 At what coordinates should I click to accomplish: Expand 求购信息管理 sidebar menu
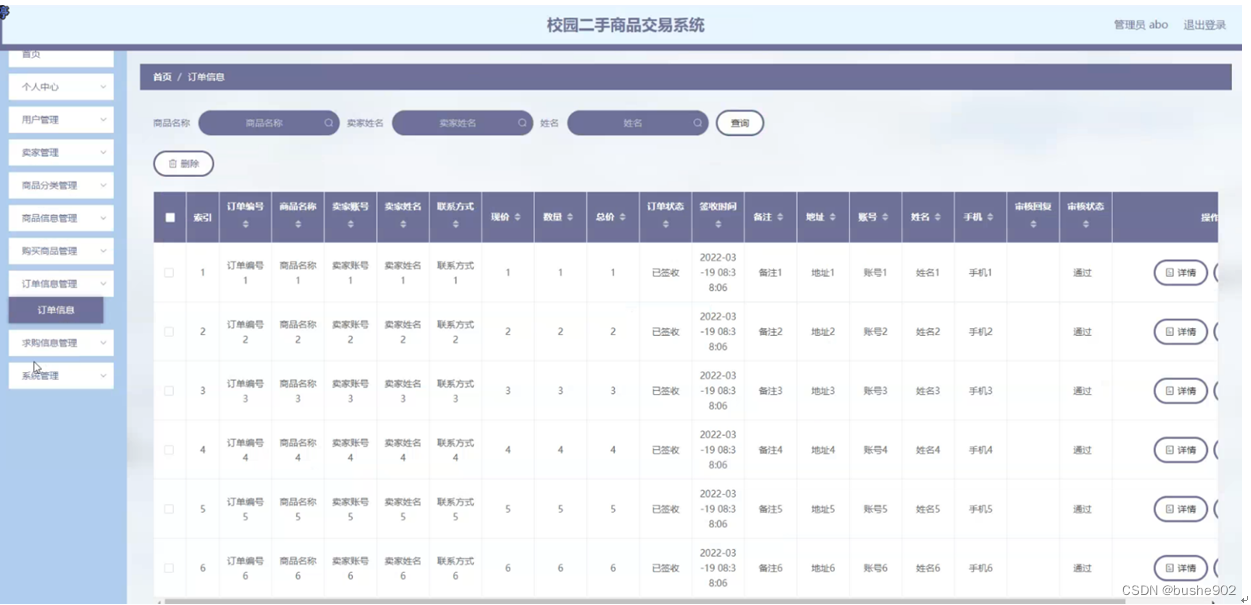pyautogui.click(x=61, y=343)
